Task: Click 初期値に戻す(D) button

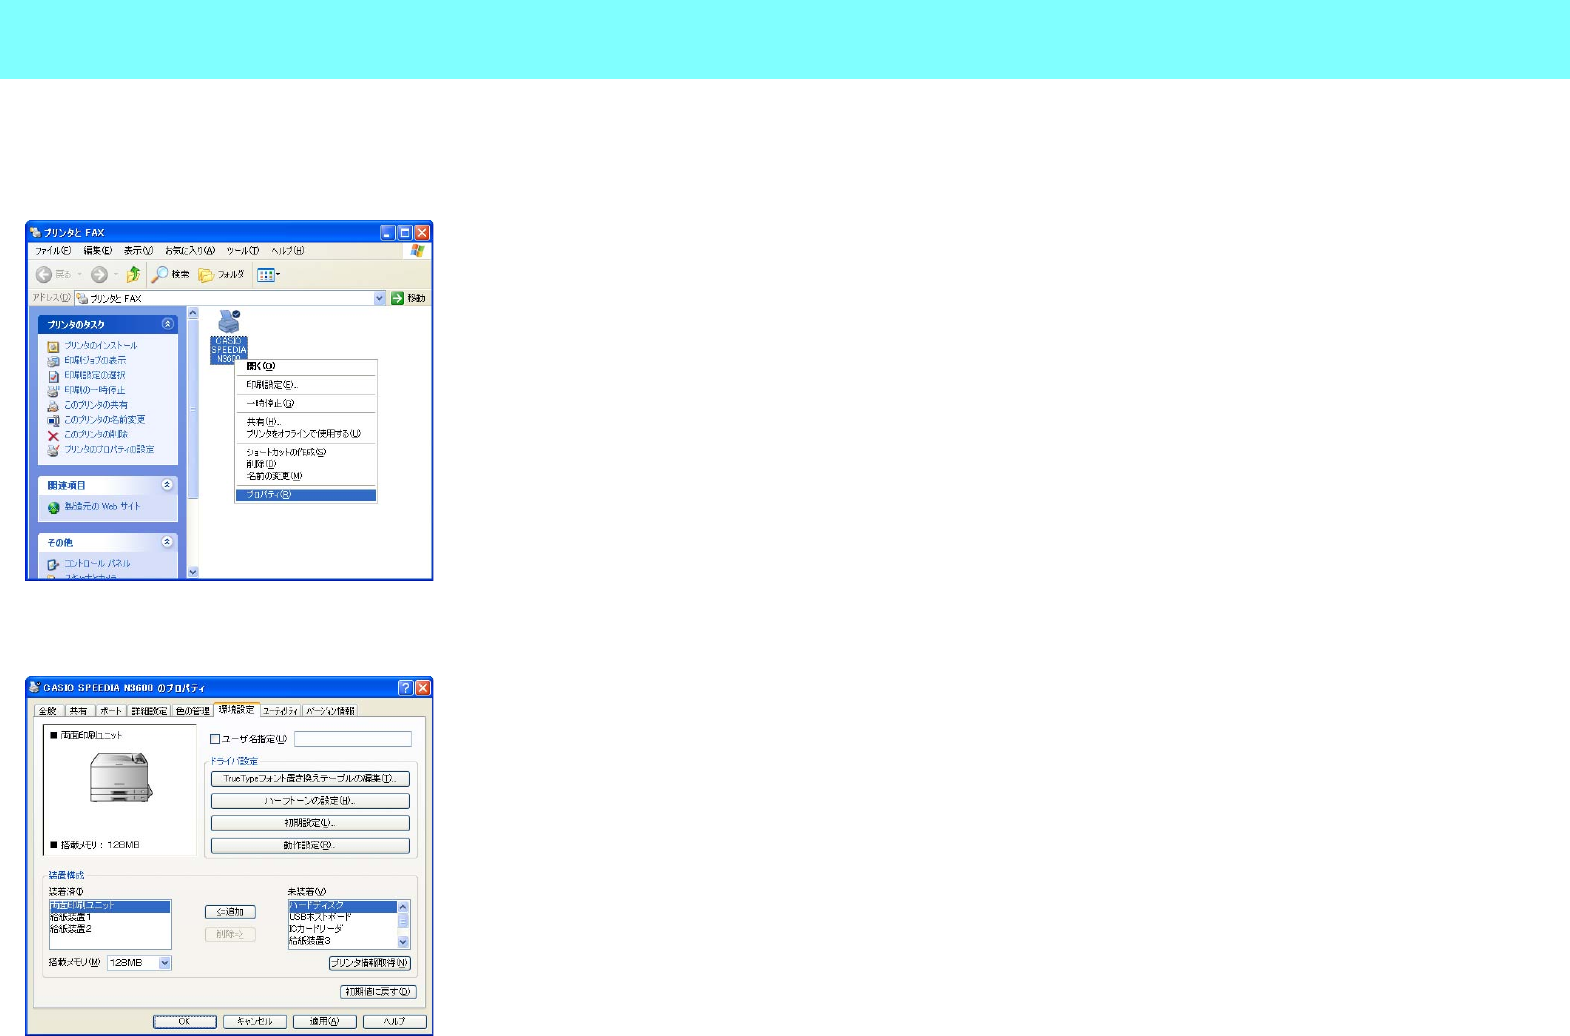Action: (x=379, y=992)
